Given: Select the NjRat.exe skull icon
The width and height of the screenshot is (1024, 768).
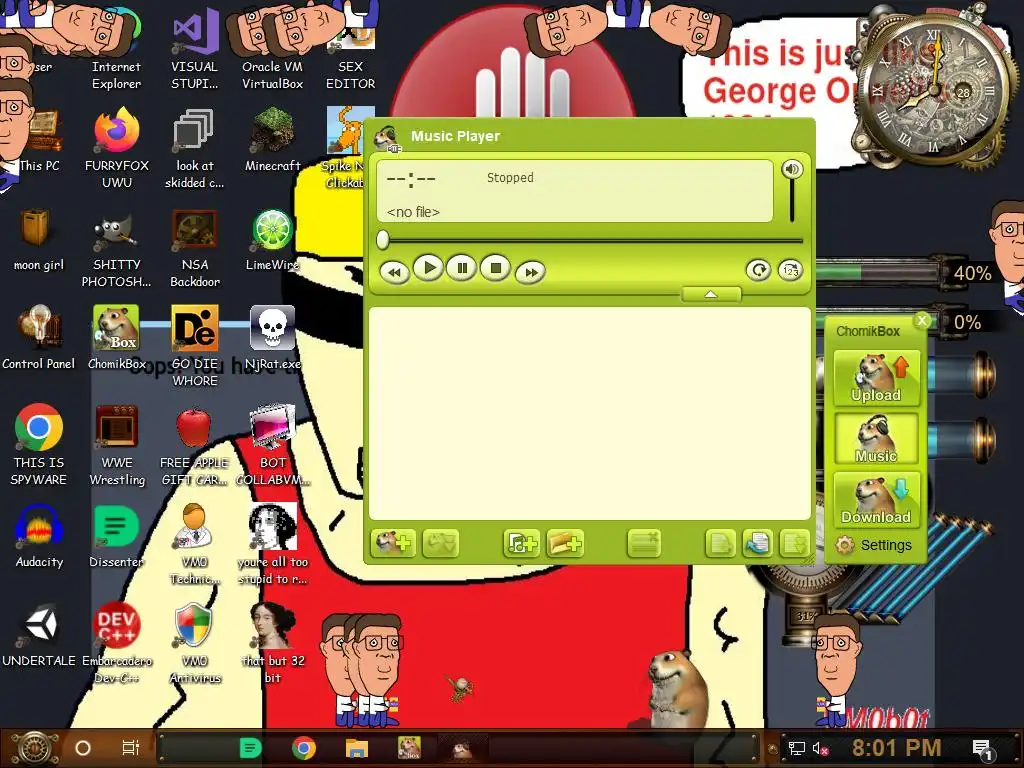Looking at the screenshot, I should click(x=272, y=338).
